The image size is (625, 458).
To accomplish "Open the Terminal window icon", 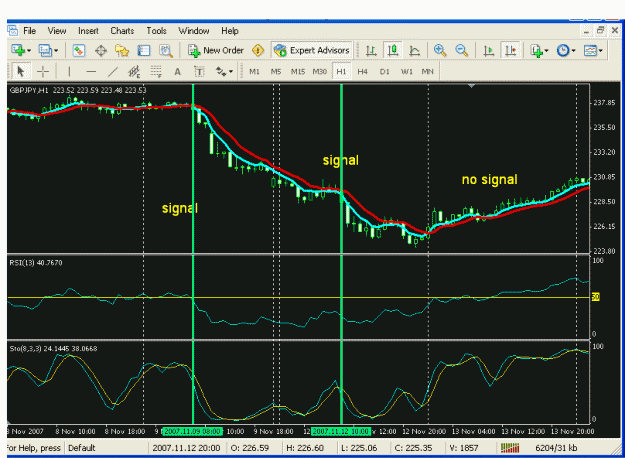I will [143, 51].
